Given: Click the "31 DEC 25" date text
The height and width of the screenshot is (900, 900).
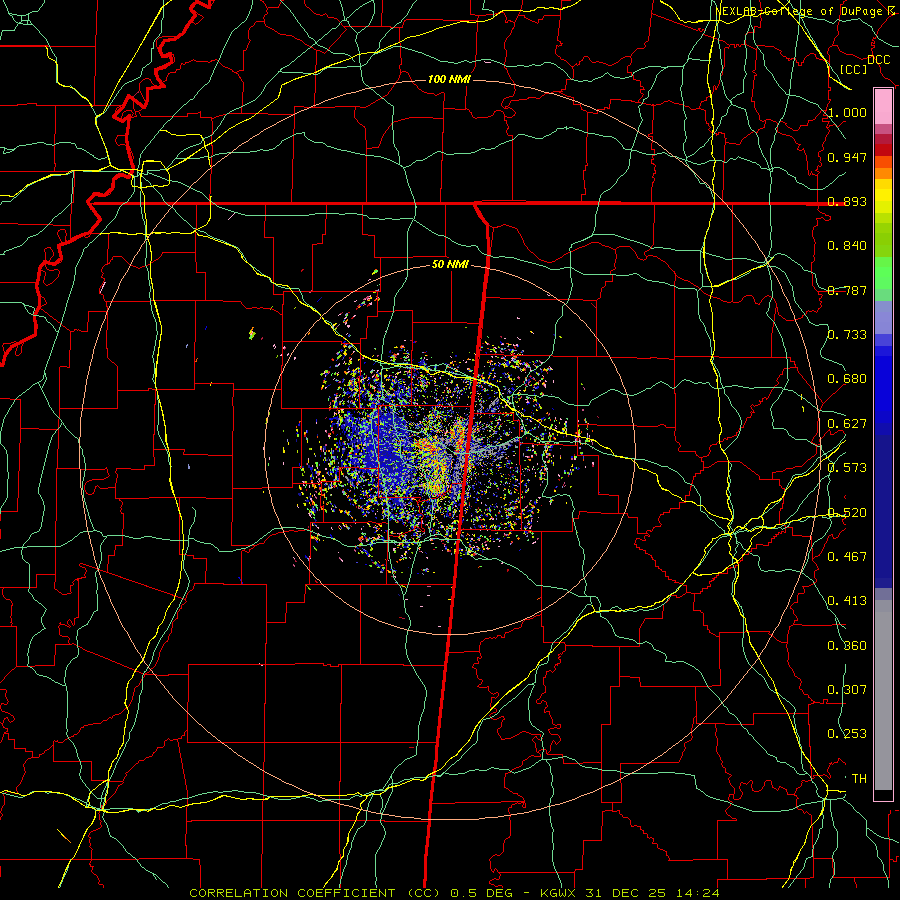Looking at the screenshot, I should 624,893.
